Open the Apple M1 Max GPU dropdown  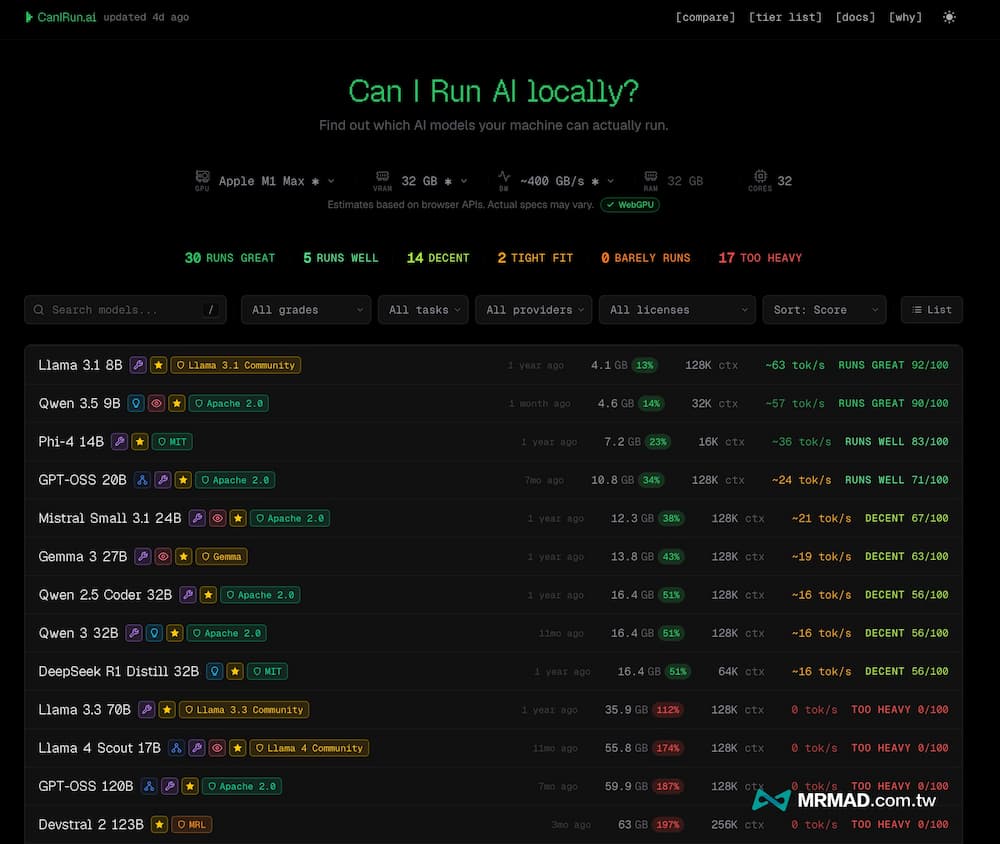click(x=275, y=181)
